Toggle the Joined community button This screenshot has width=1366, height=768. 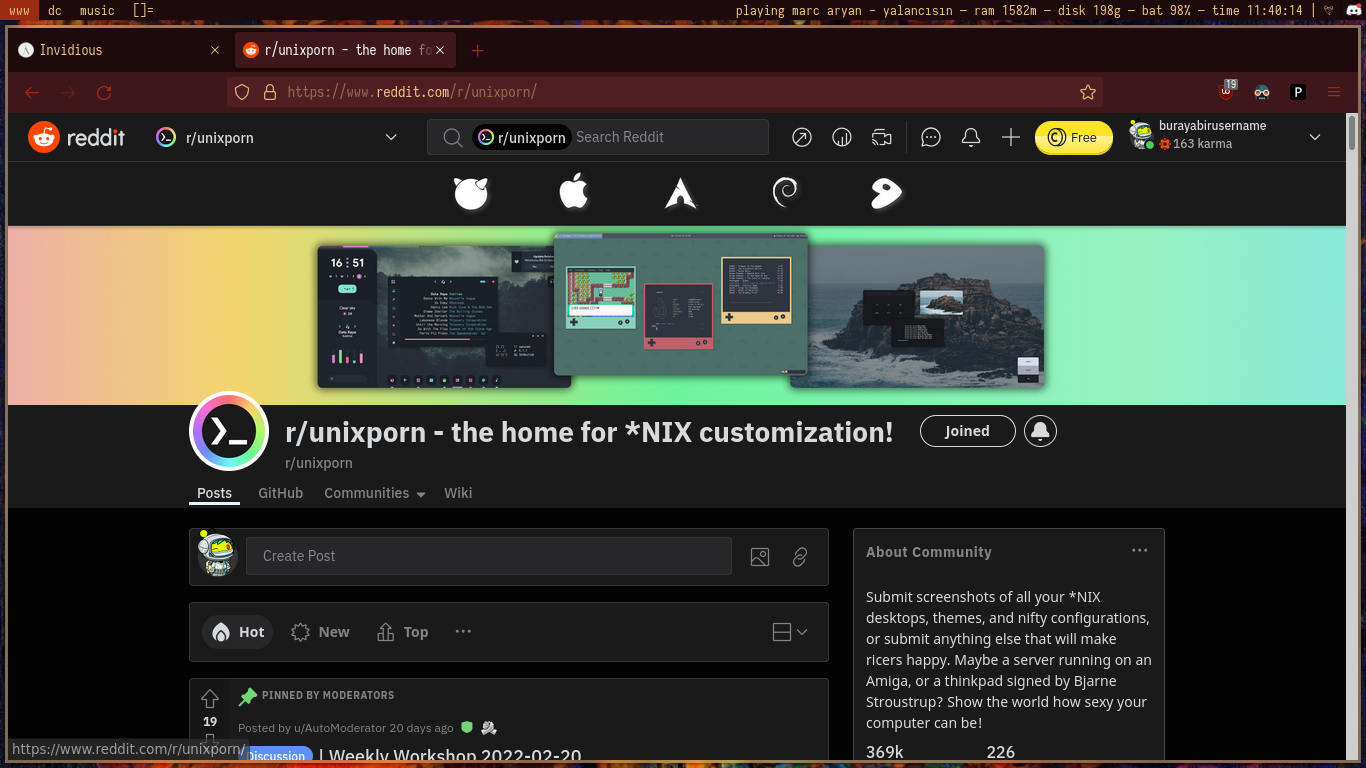tap(967, 431)
